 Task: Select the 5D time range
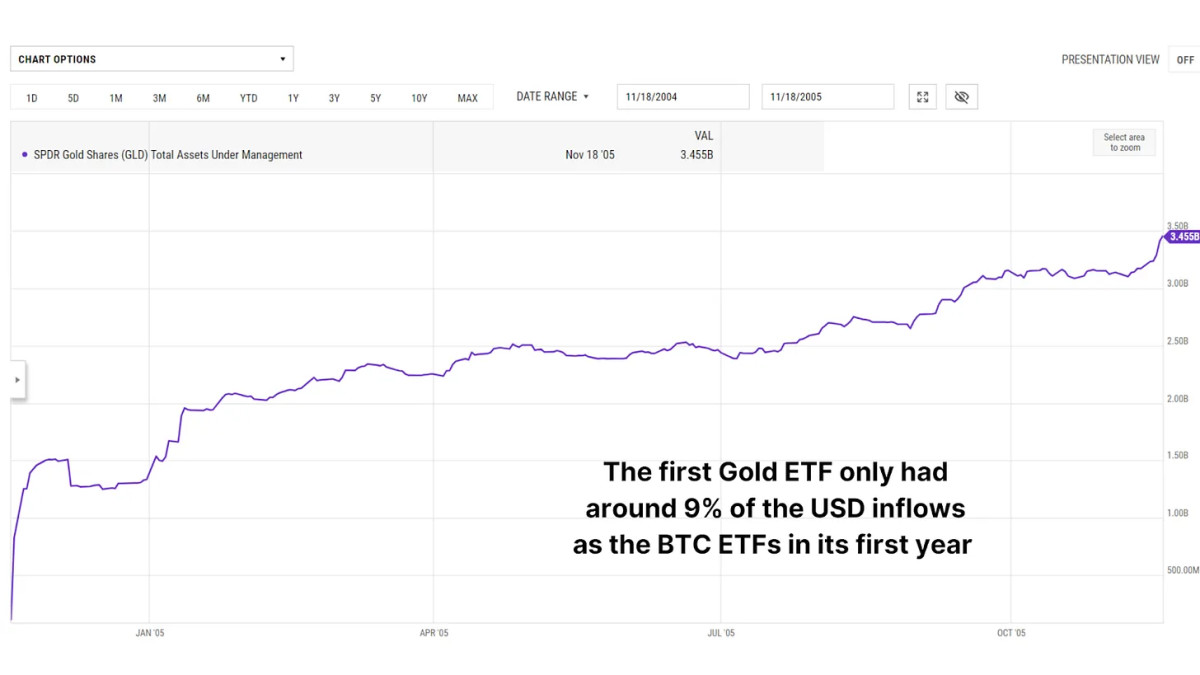[73, 98]
